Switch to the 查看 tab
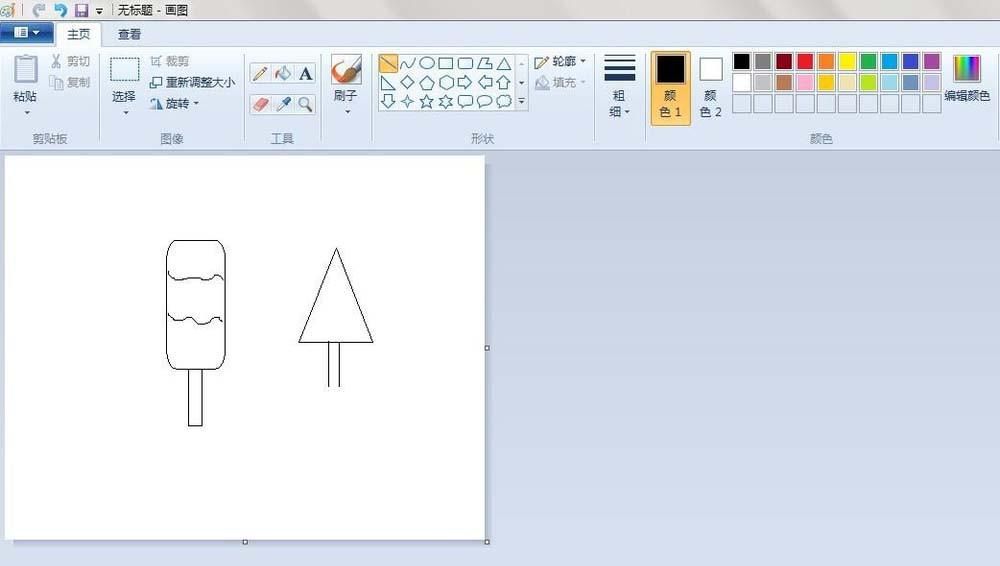1000x566 pixels. click(129, 34)
